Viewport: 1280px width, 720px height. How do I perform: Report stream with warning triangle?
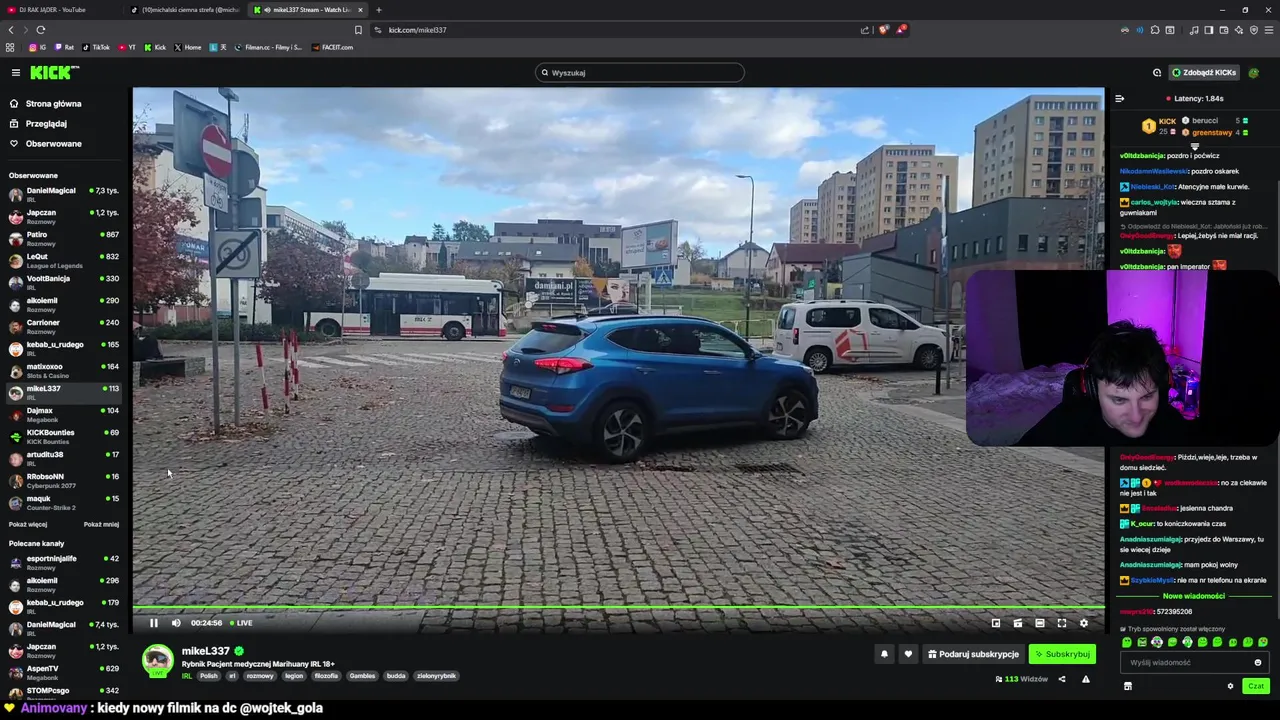click(1085, 679)
